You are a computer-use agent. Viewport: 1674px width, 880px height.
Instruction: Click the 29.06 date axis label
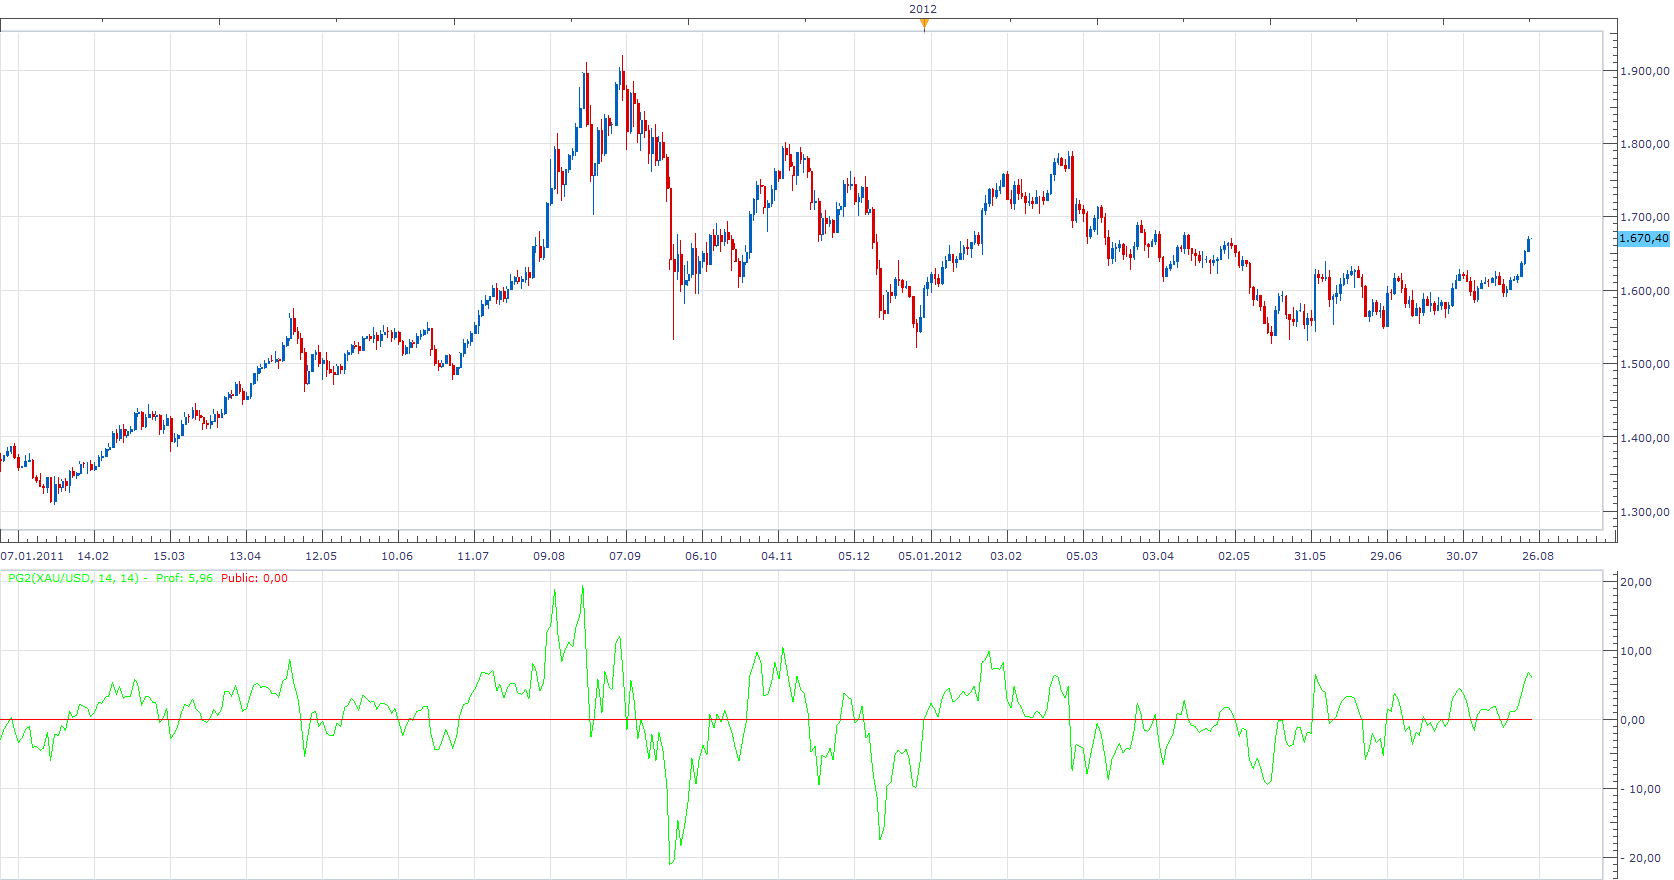click(1386, 556)
